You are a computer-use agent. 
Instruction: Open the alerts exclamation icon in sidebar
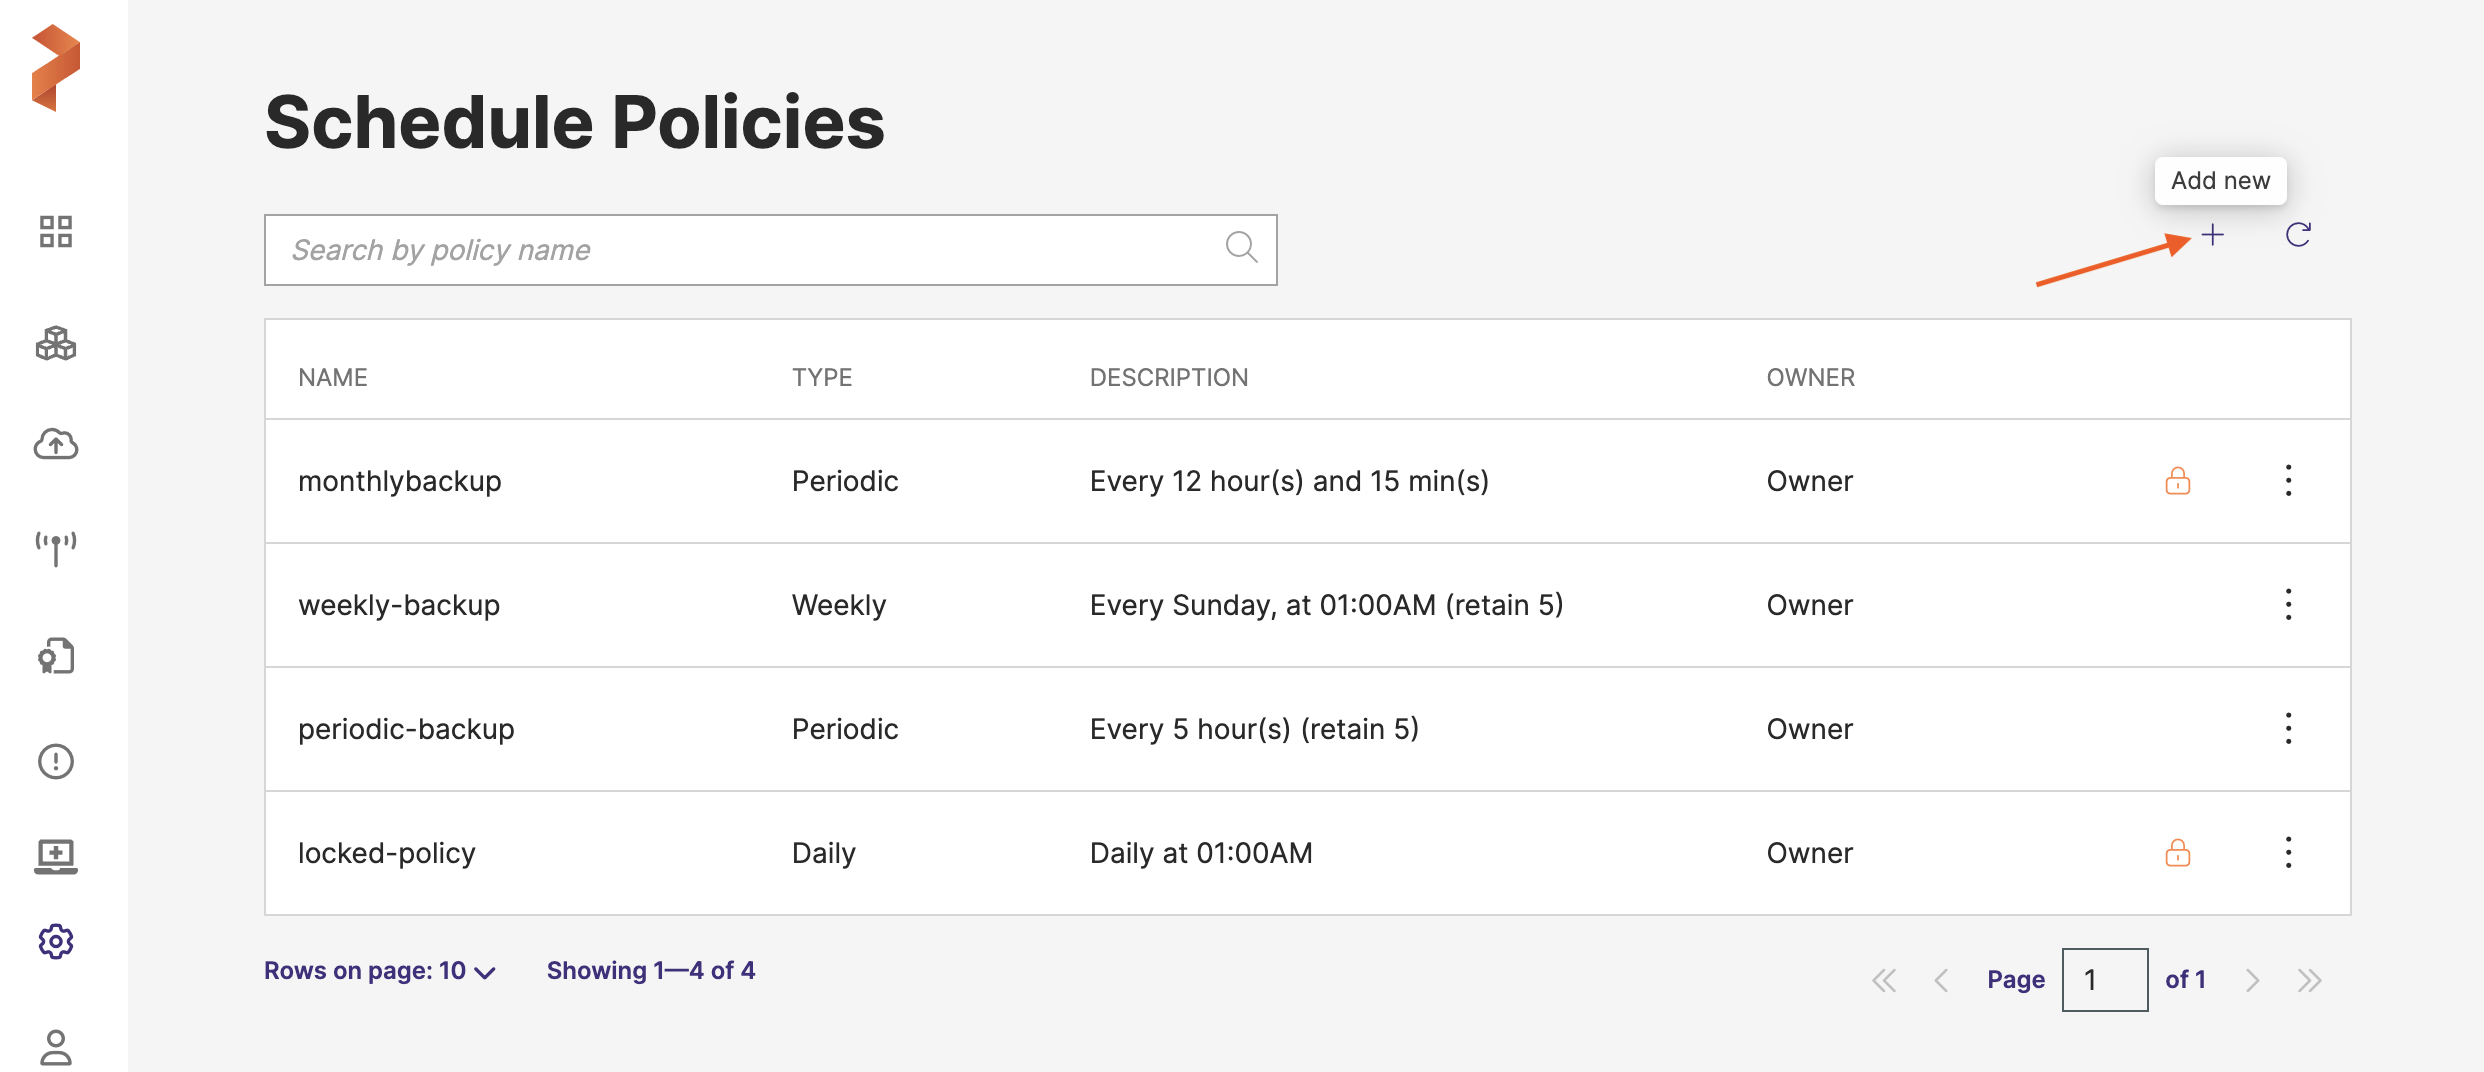pos(56,762)
